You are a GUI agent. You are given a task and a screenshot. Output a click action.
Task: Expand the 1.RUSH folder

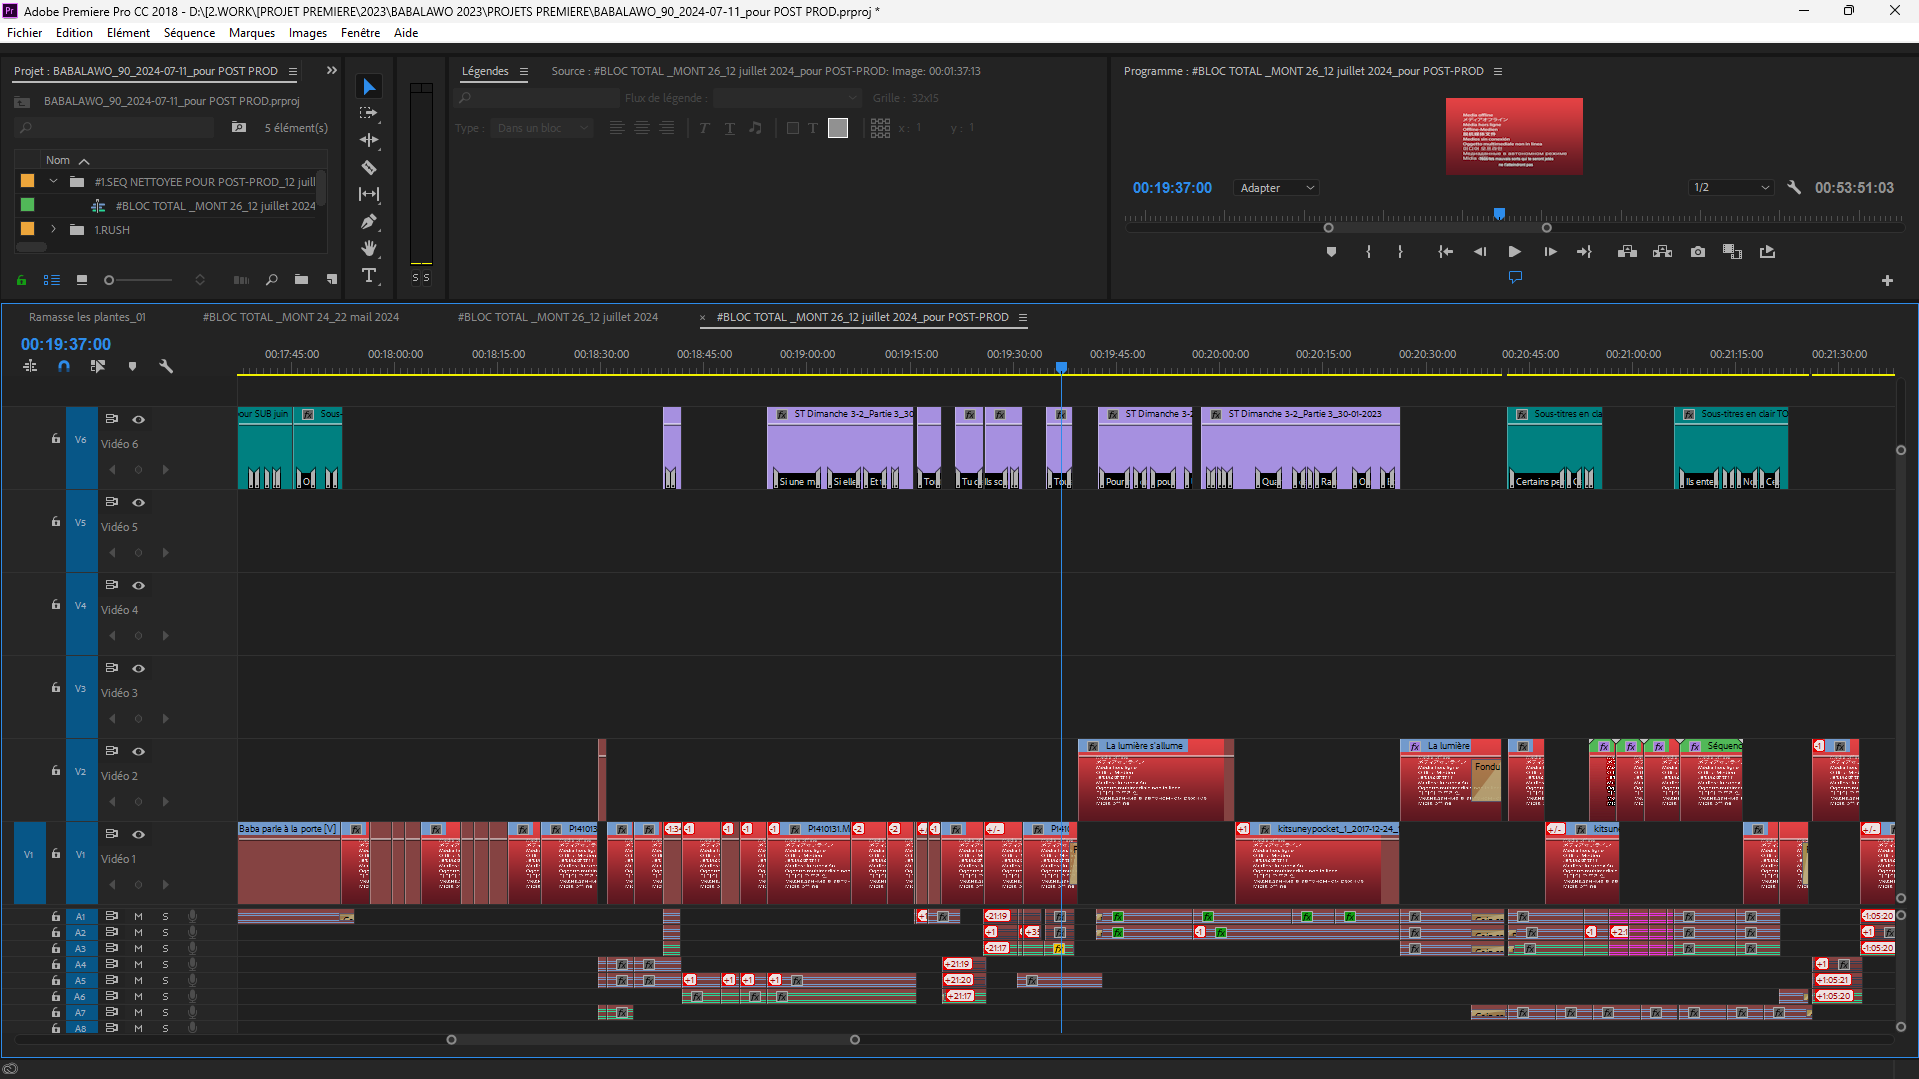(x=54, y=230)
